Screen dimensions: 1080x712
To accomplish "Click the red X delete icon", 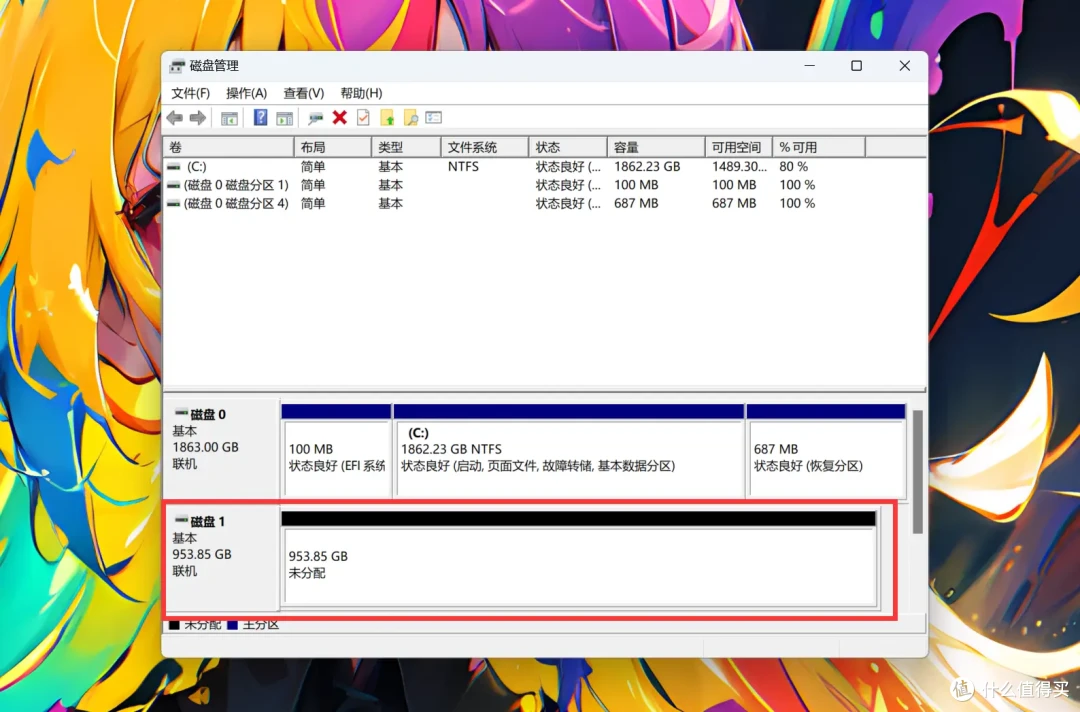I will 340,118.
